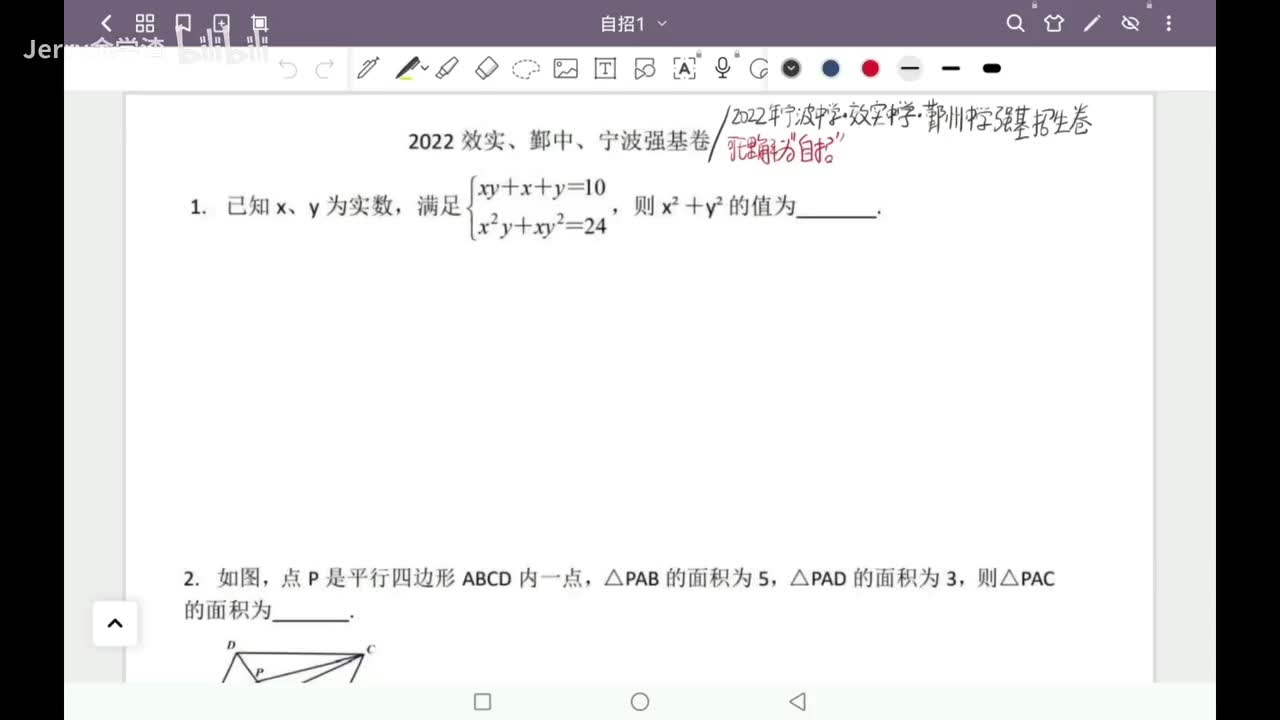Open the shirt-shaped theme icon
This screenshot has height=720, width=1280.
coord(1054,24)
